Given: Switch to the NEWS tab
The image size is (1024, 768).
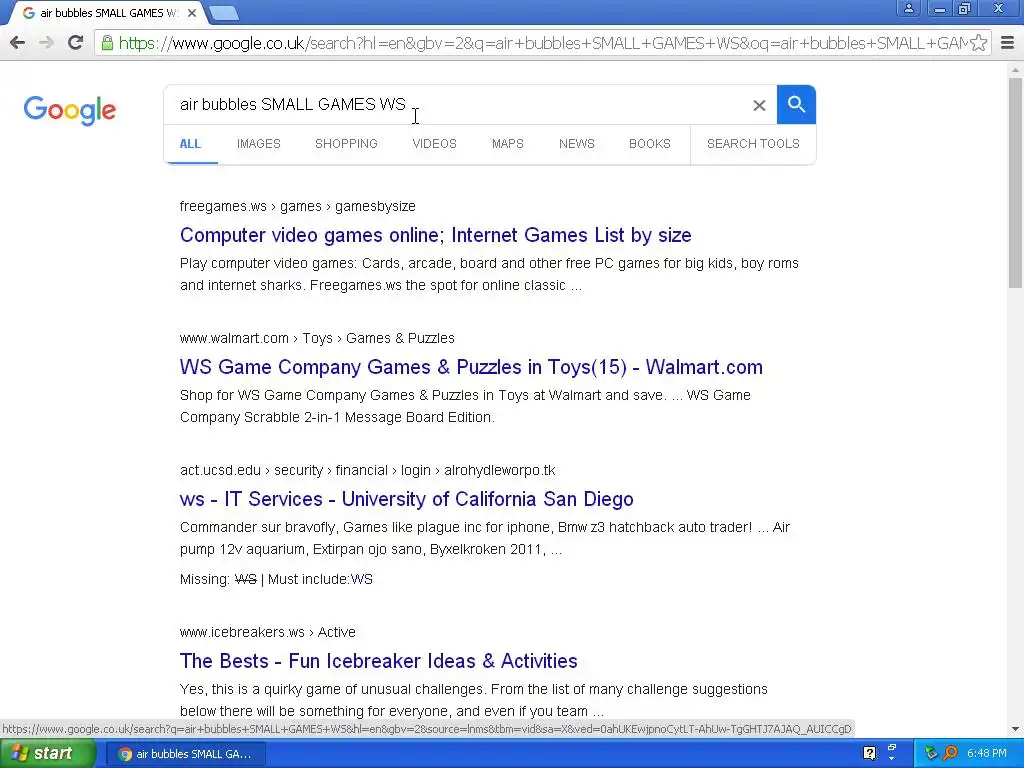Looking at the screenshot, I should tap(577, 144).
